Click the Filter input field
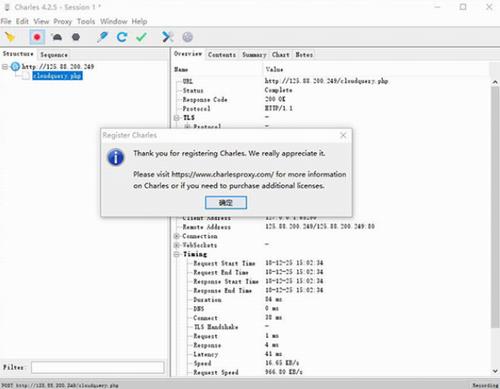Image resolution: width=500 pixels, height=389 pixels. [x=98, y=367]
